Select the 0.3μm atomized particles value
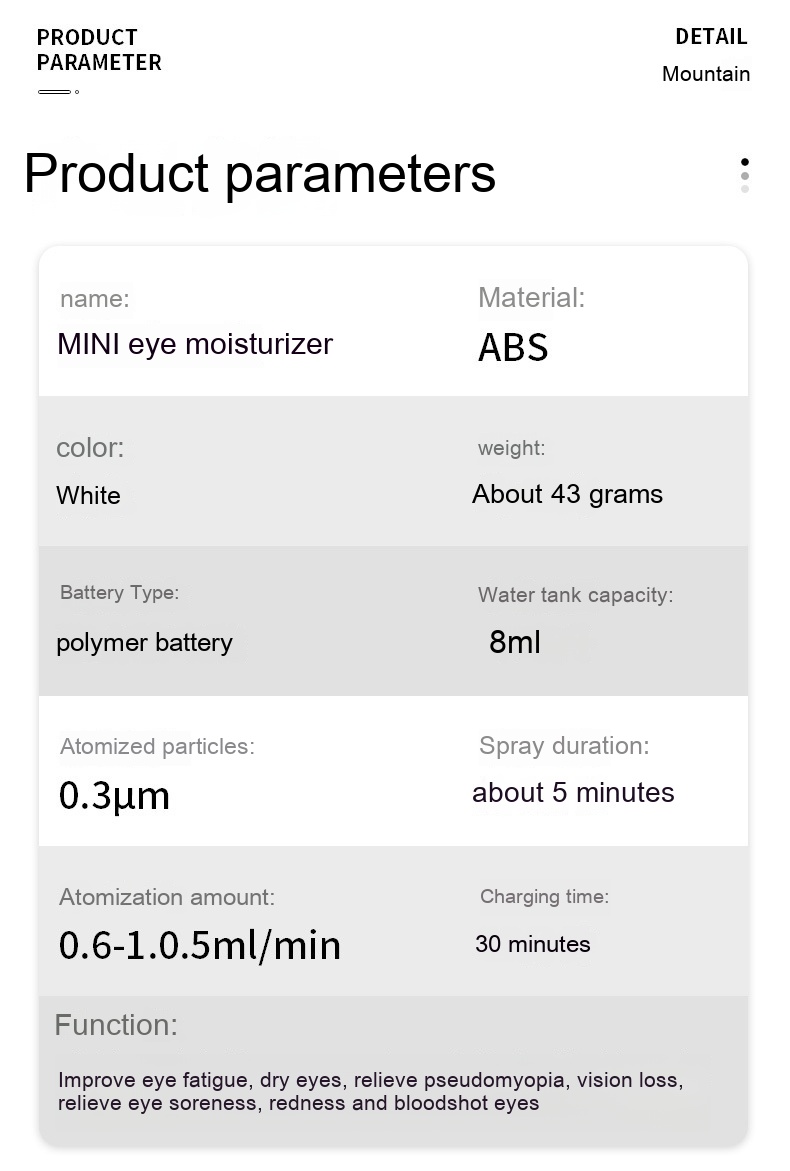The image size is (790, 1171). (x=114, y=795)
